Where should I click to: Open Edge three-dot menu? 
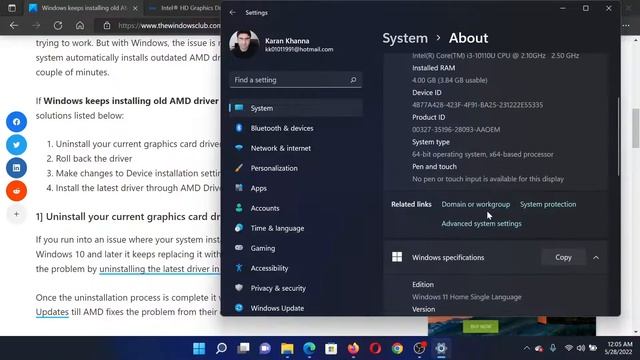pos(626,25)
